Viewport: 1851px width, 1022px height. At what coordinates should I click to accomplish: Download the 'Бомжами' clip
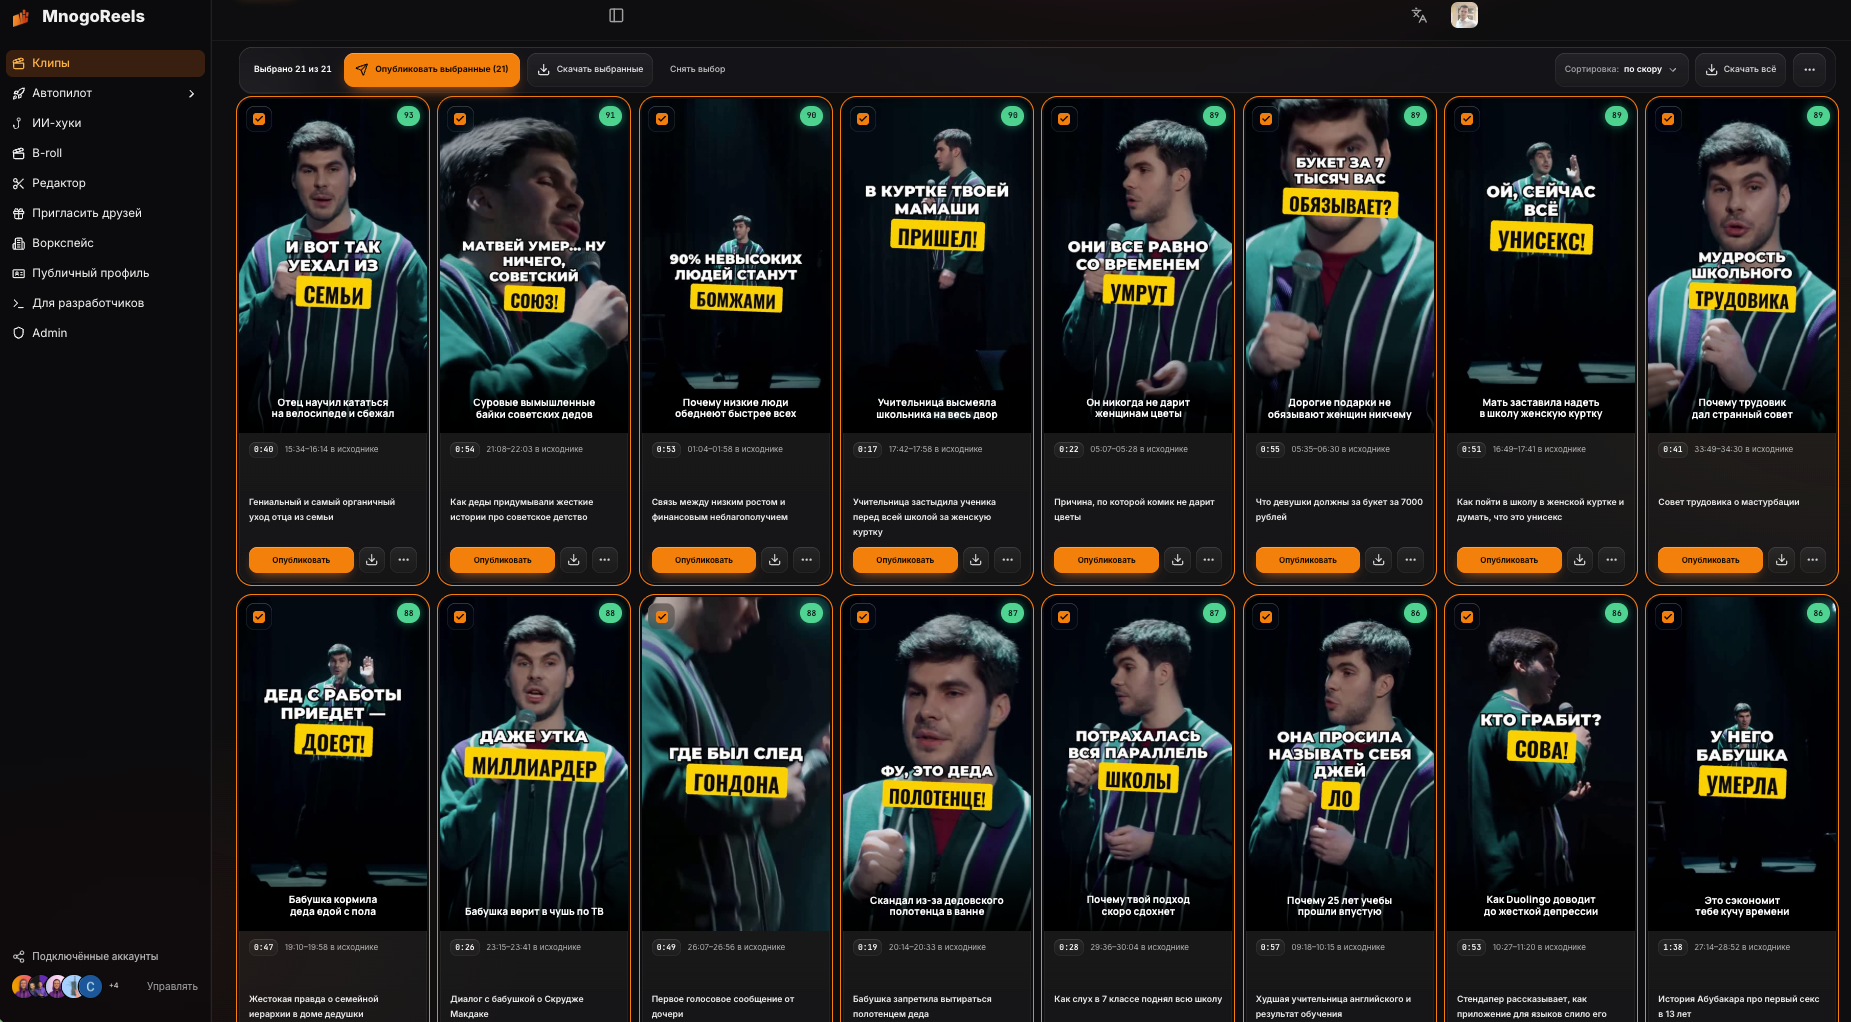click(x=775, y=560)
